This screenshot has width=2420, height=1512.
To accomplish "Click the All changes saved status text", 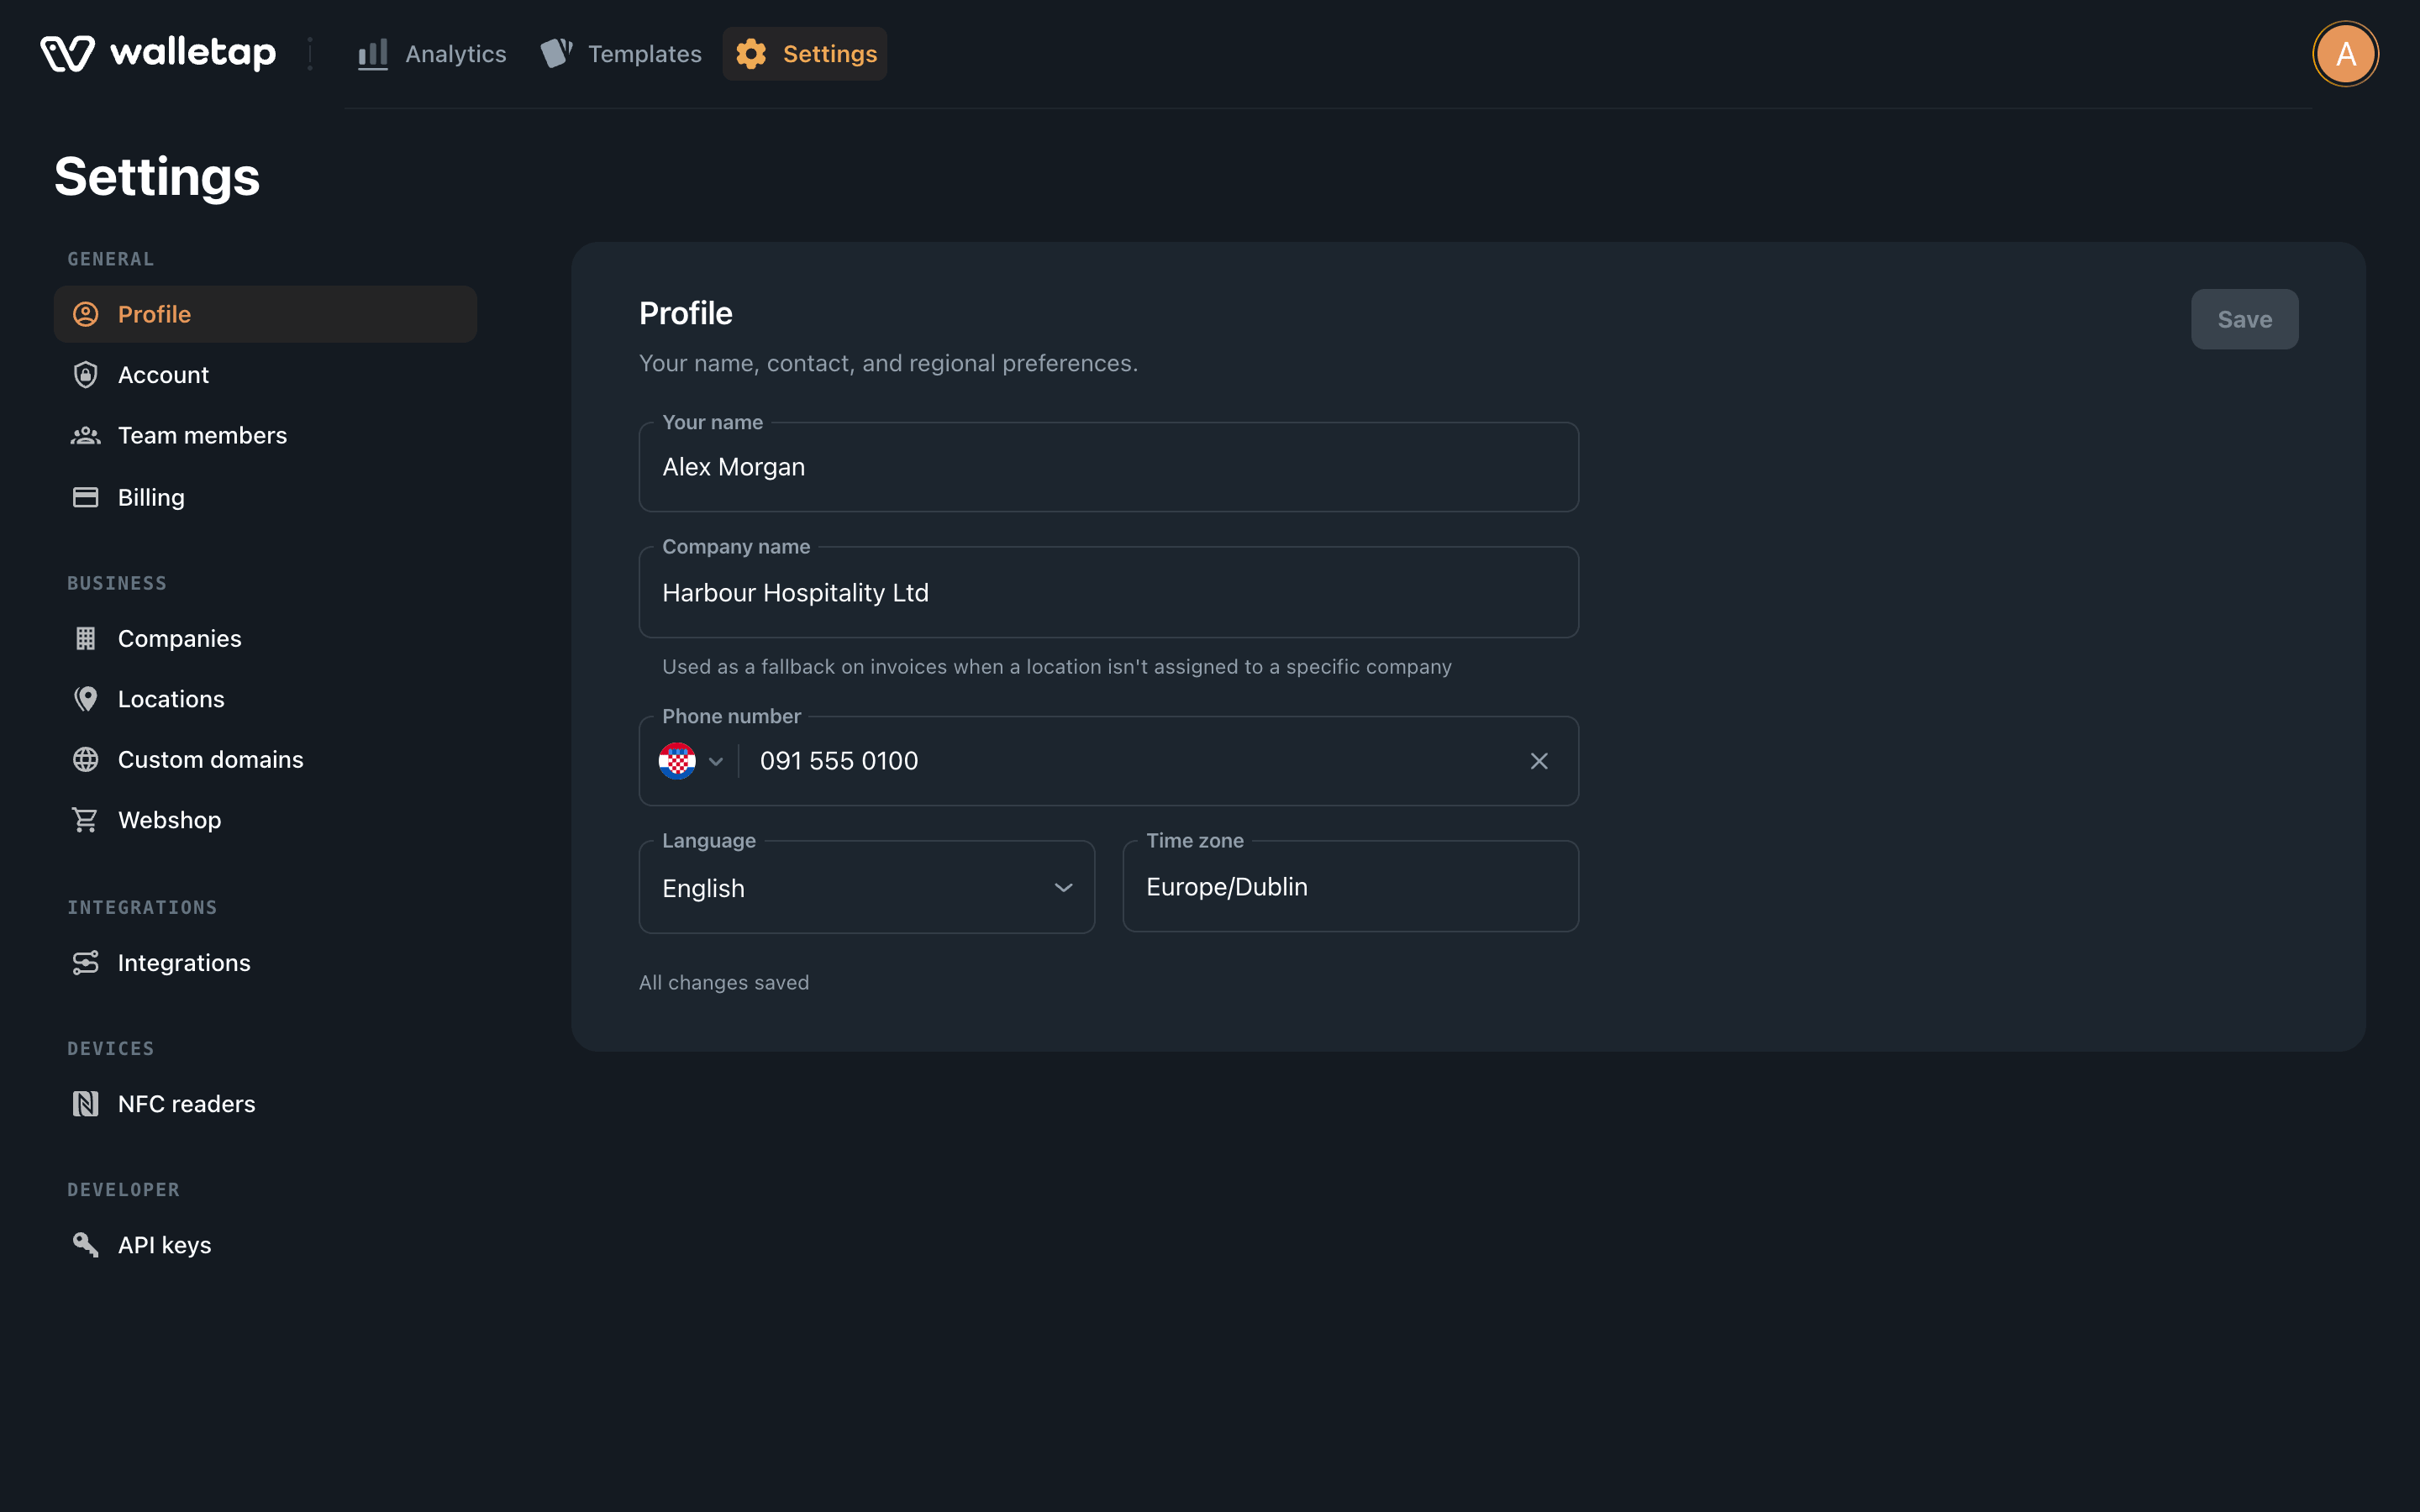I will (724, 983).
